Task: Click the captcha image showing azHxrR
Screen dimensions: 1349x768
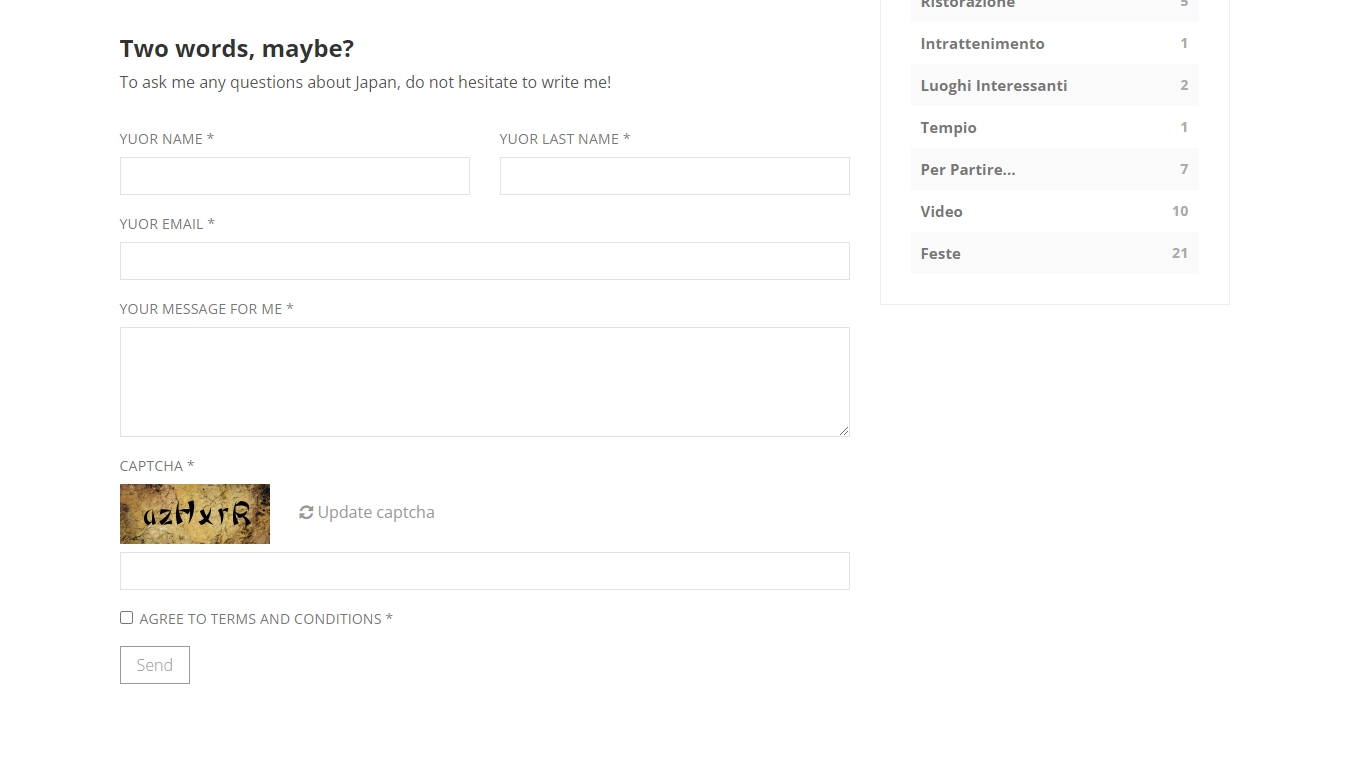Action: 195,514
